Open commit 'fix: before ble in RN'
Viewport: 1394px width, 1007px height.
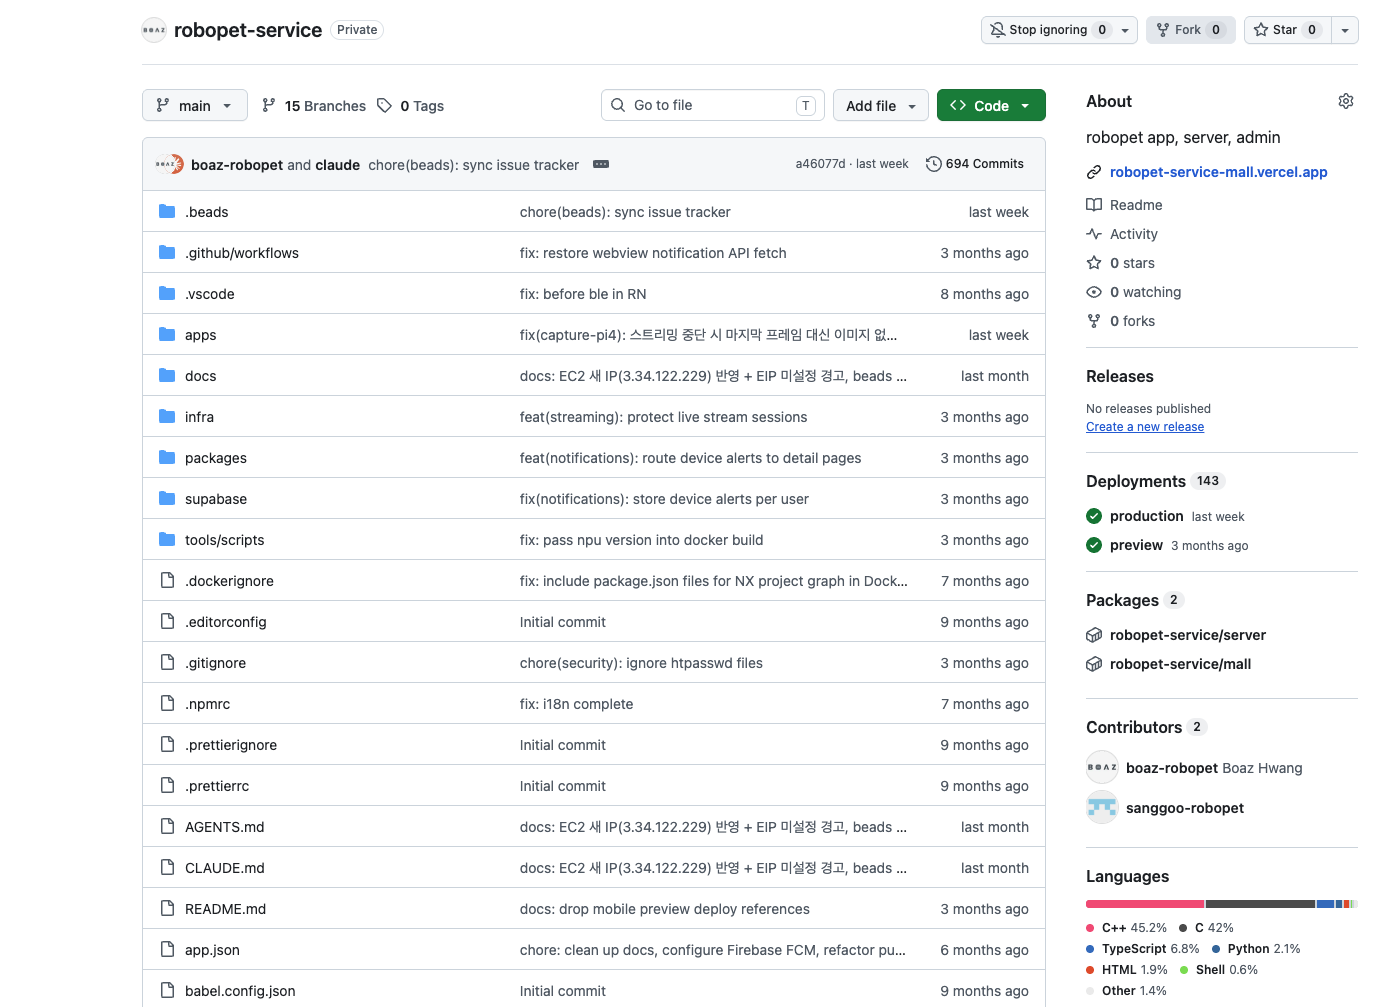coord(583,294)
